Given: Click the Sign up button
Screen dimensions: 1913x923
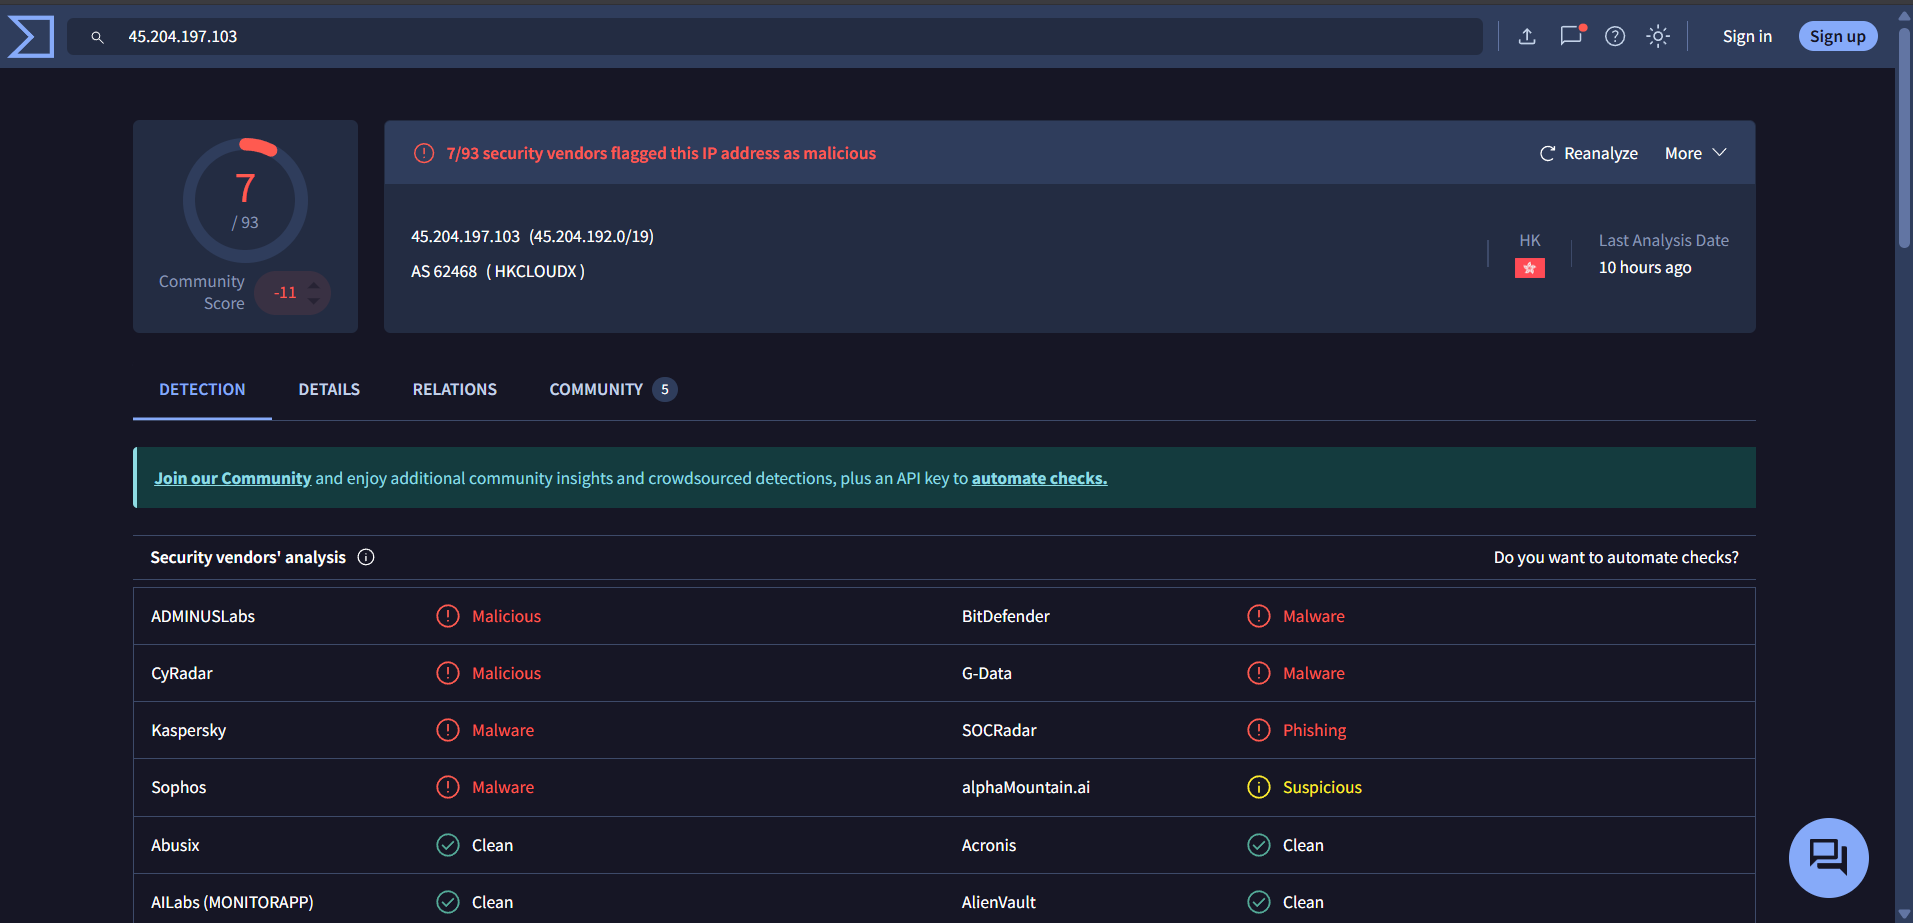Looking at the screenshot, I should 1838,36.
